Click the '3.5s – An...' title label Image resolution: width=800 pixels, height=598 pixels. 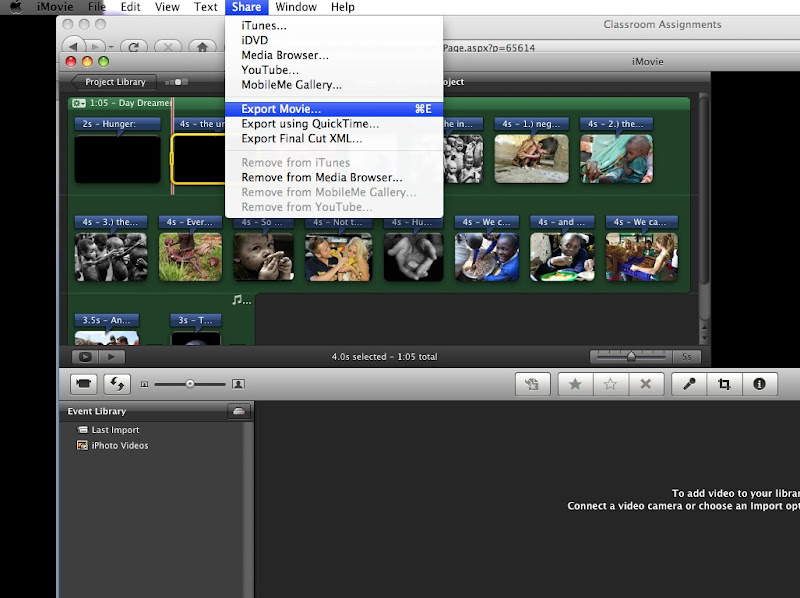pyautogui.click(x=107, y=320)
